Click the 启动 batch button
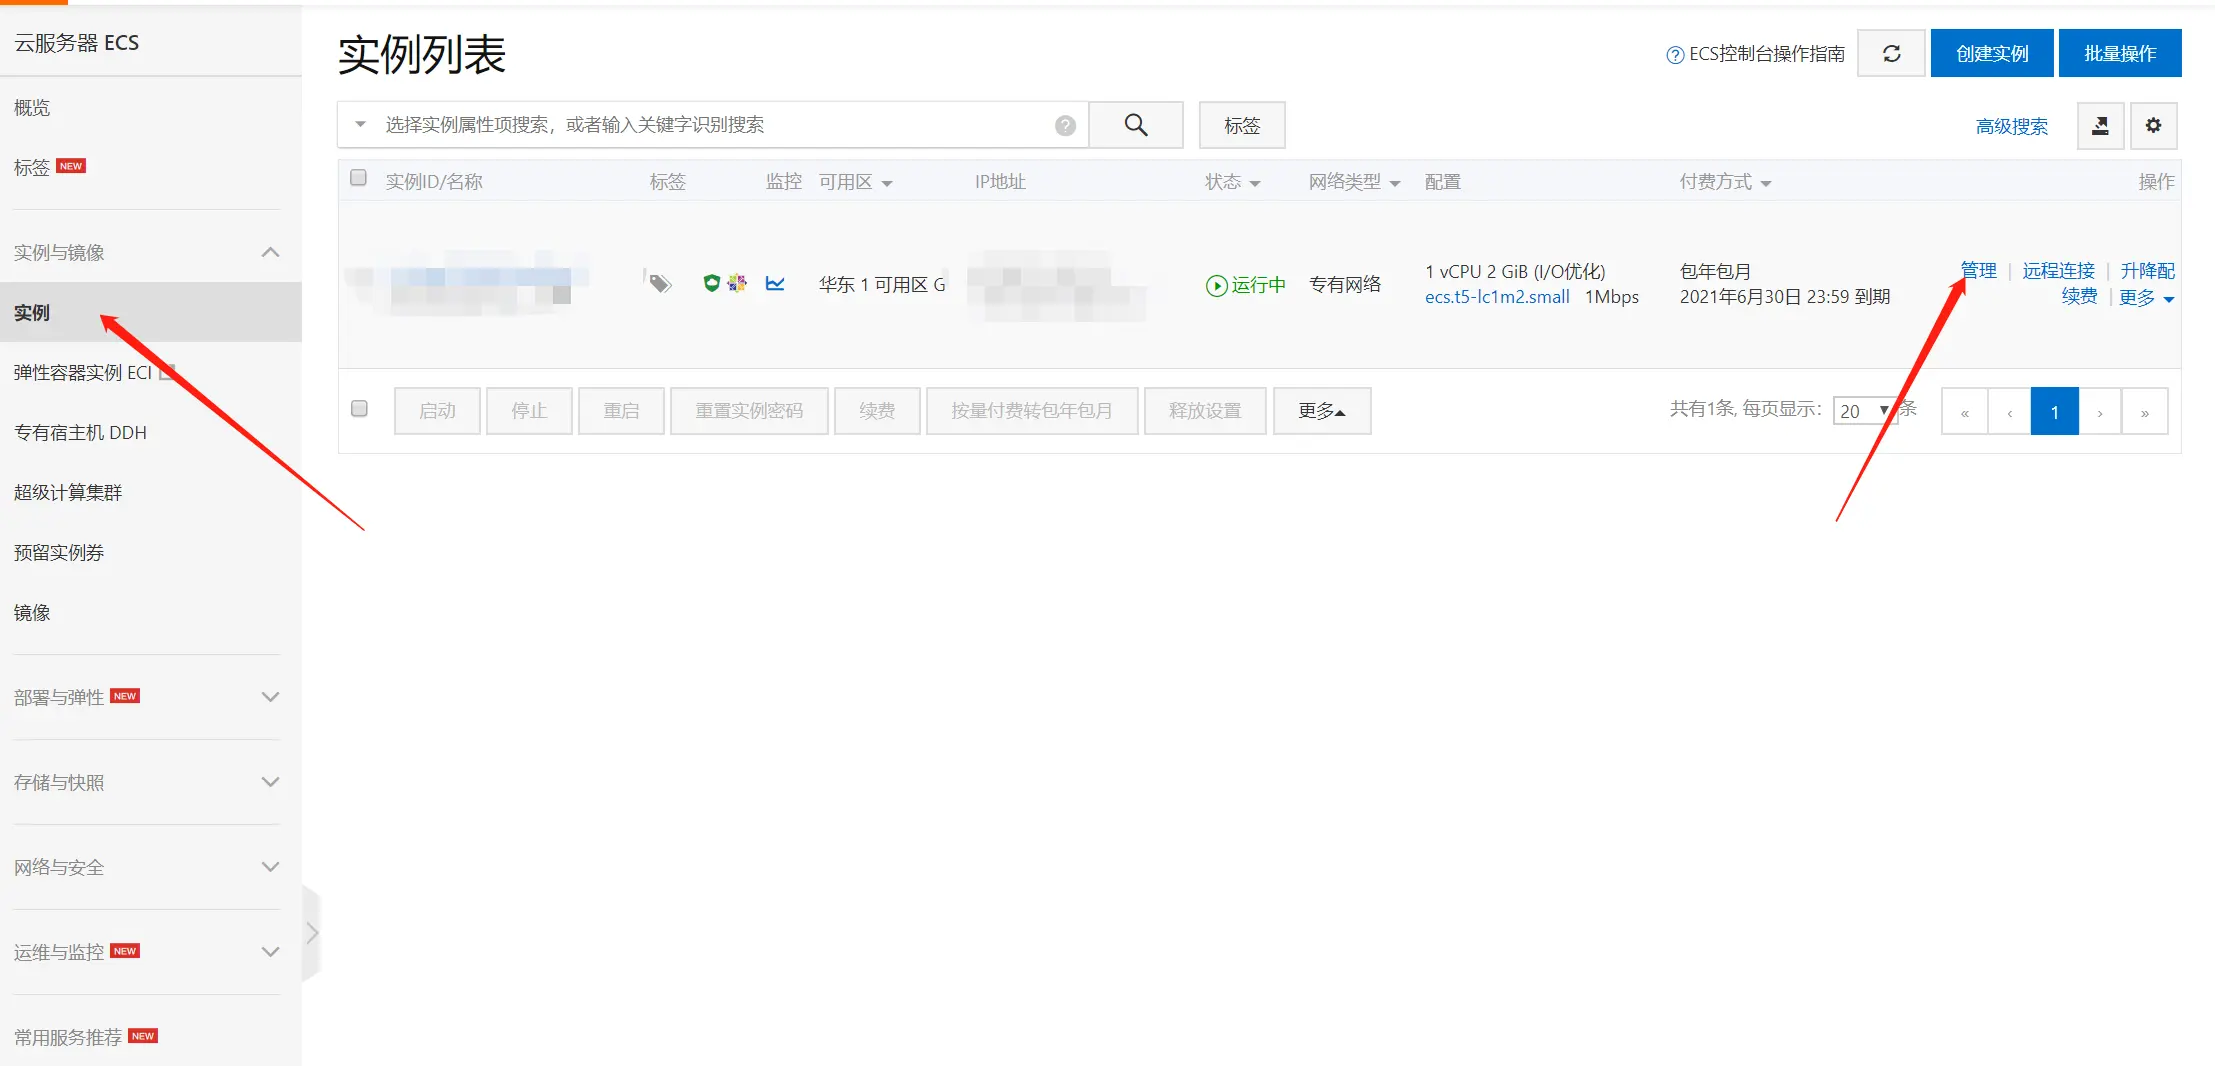 tap(437, 411)
